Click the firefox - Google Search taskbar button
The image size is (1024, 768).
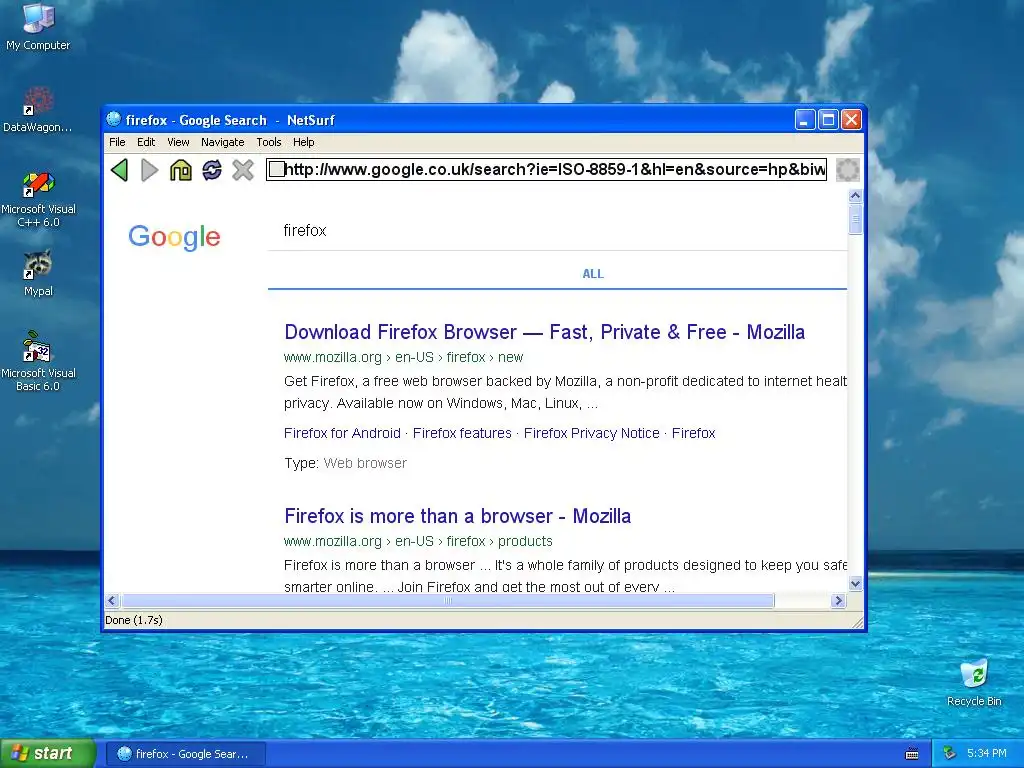186,754
